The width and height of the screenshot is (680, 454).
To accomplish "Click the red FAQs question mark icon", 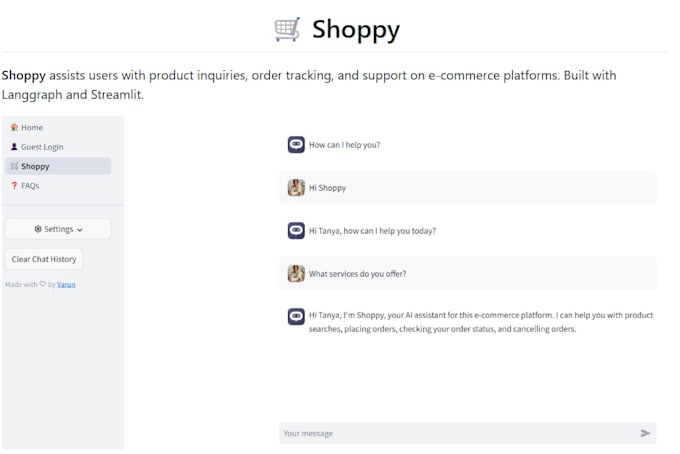I will [x=14, y=186].
